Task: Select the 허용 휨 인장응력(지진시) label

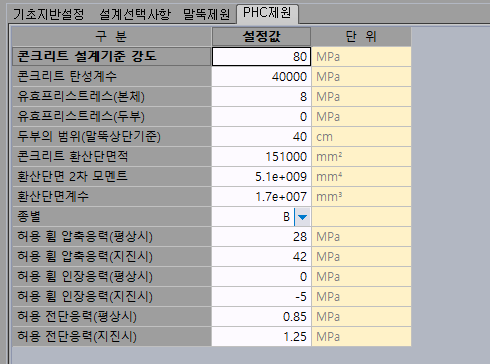Action: tap(112, 297)
